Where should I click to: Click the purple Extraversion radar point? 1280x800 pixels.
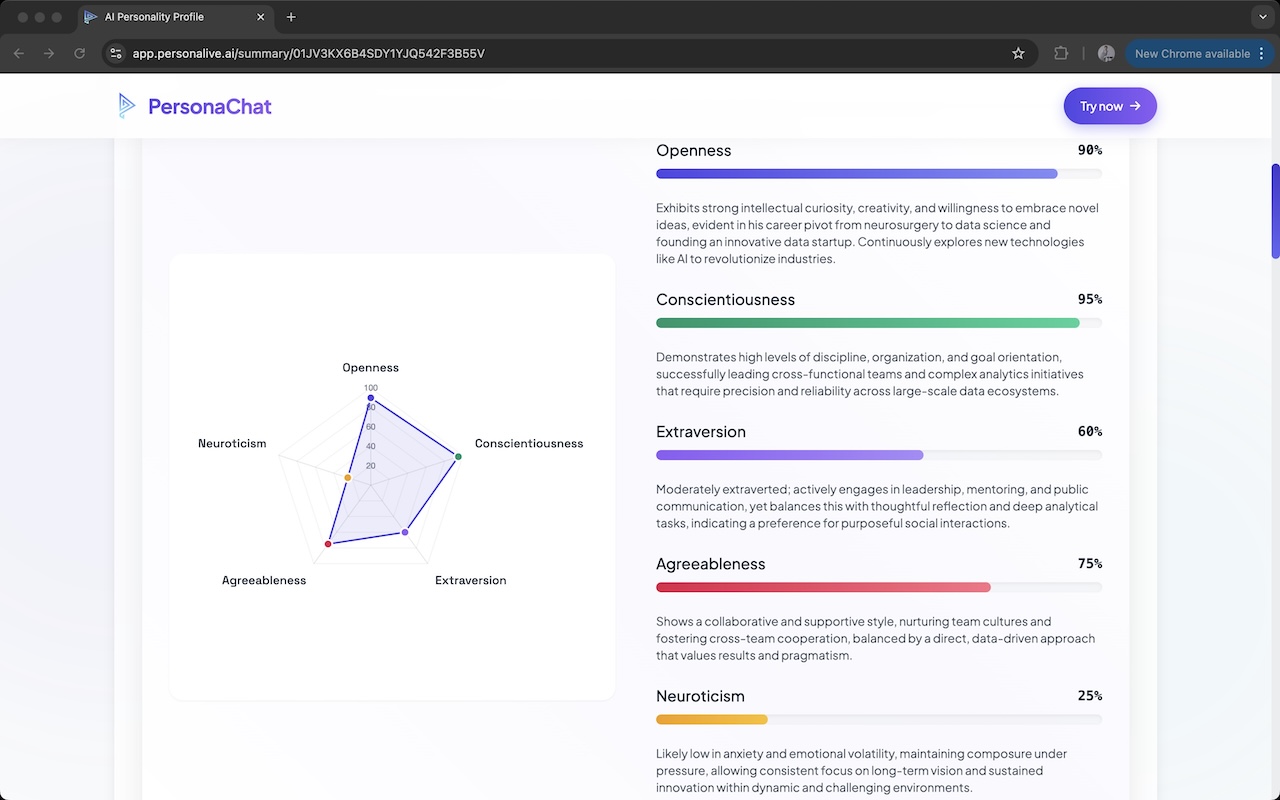pyautogui.click(x=405, y=532)
